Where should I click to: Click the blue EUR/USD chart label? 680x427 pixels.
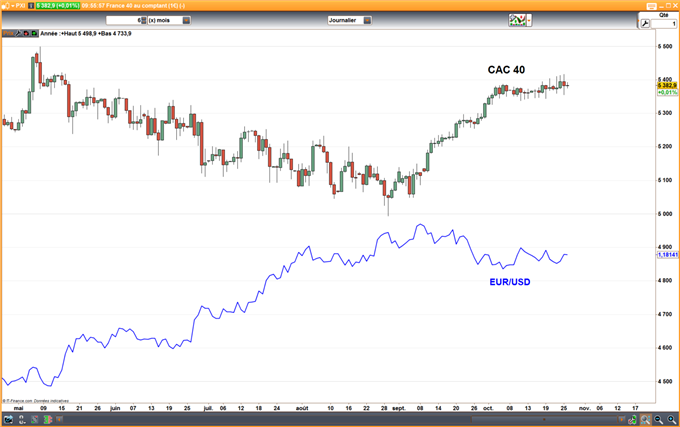(510, 282)
